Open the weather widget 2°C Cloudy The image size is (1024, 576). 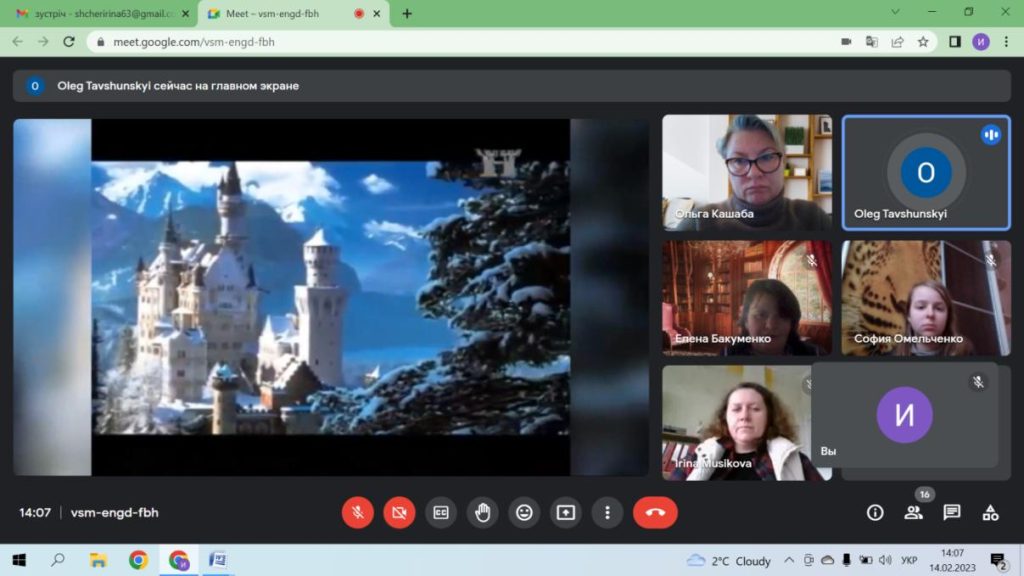pyautogui.click(x=729, y=561)
